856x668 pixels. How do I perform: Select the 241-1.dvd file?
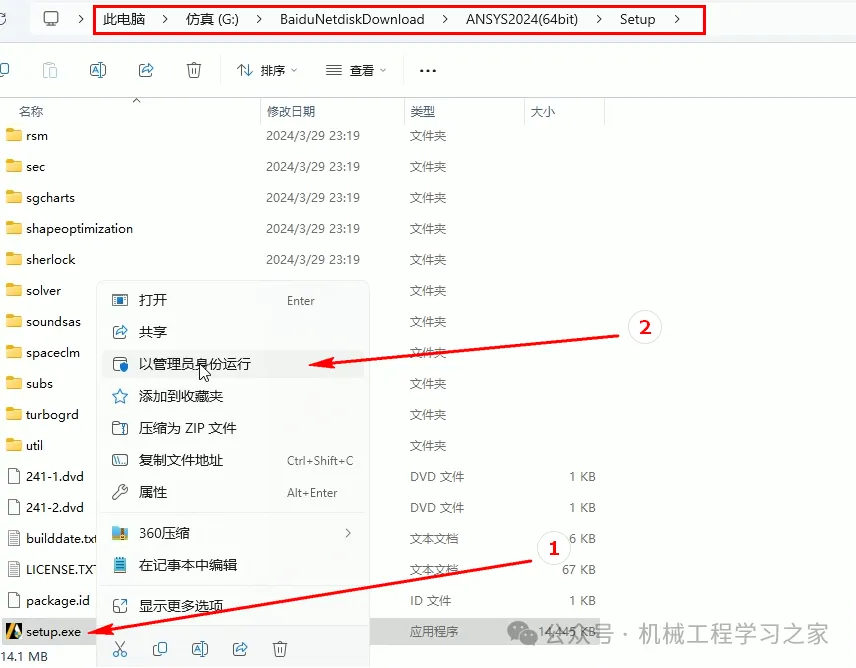coord(55,476)
